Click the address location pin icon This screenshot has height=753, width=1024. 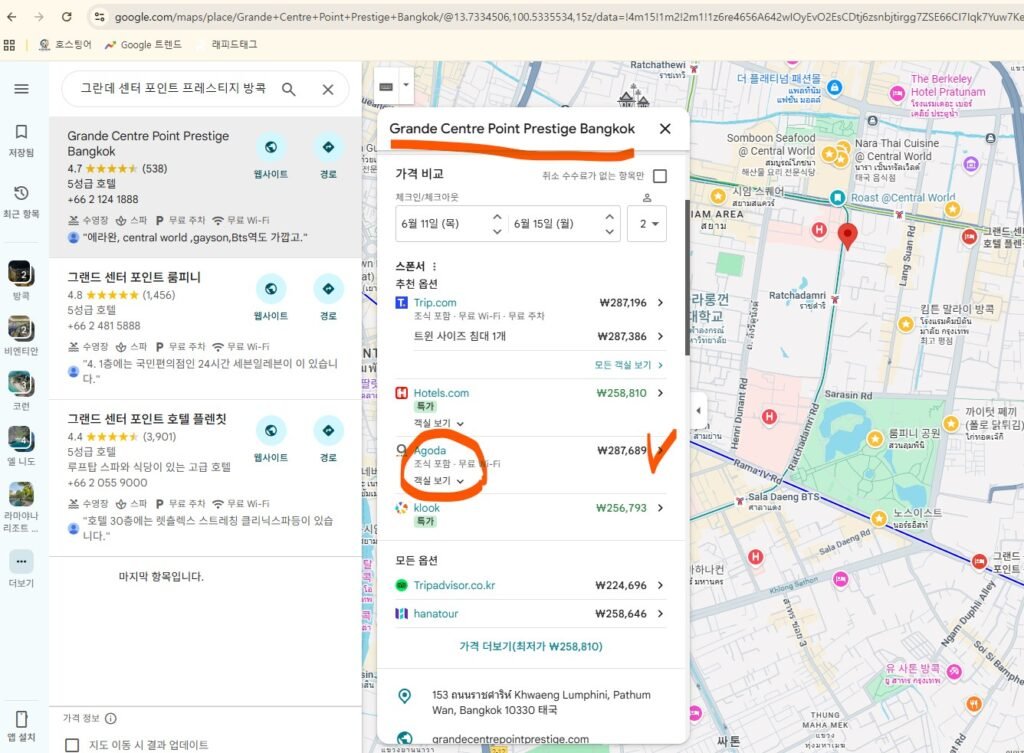click(405, 696)
